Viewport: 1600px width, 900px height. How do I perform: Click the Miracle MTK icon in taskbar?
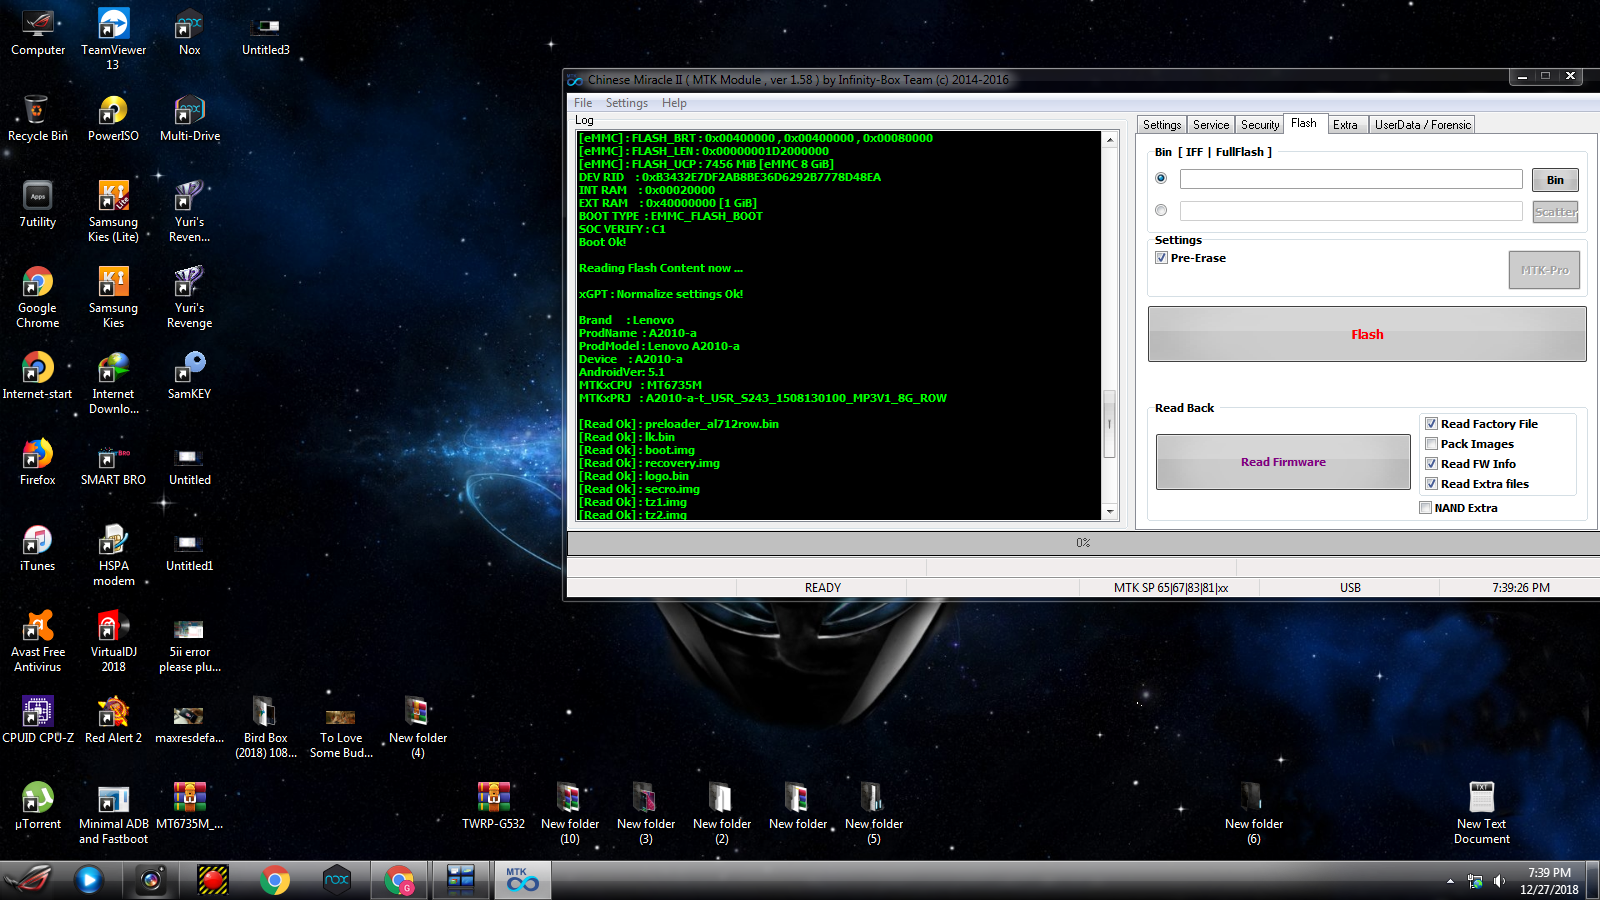point(521,880)
